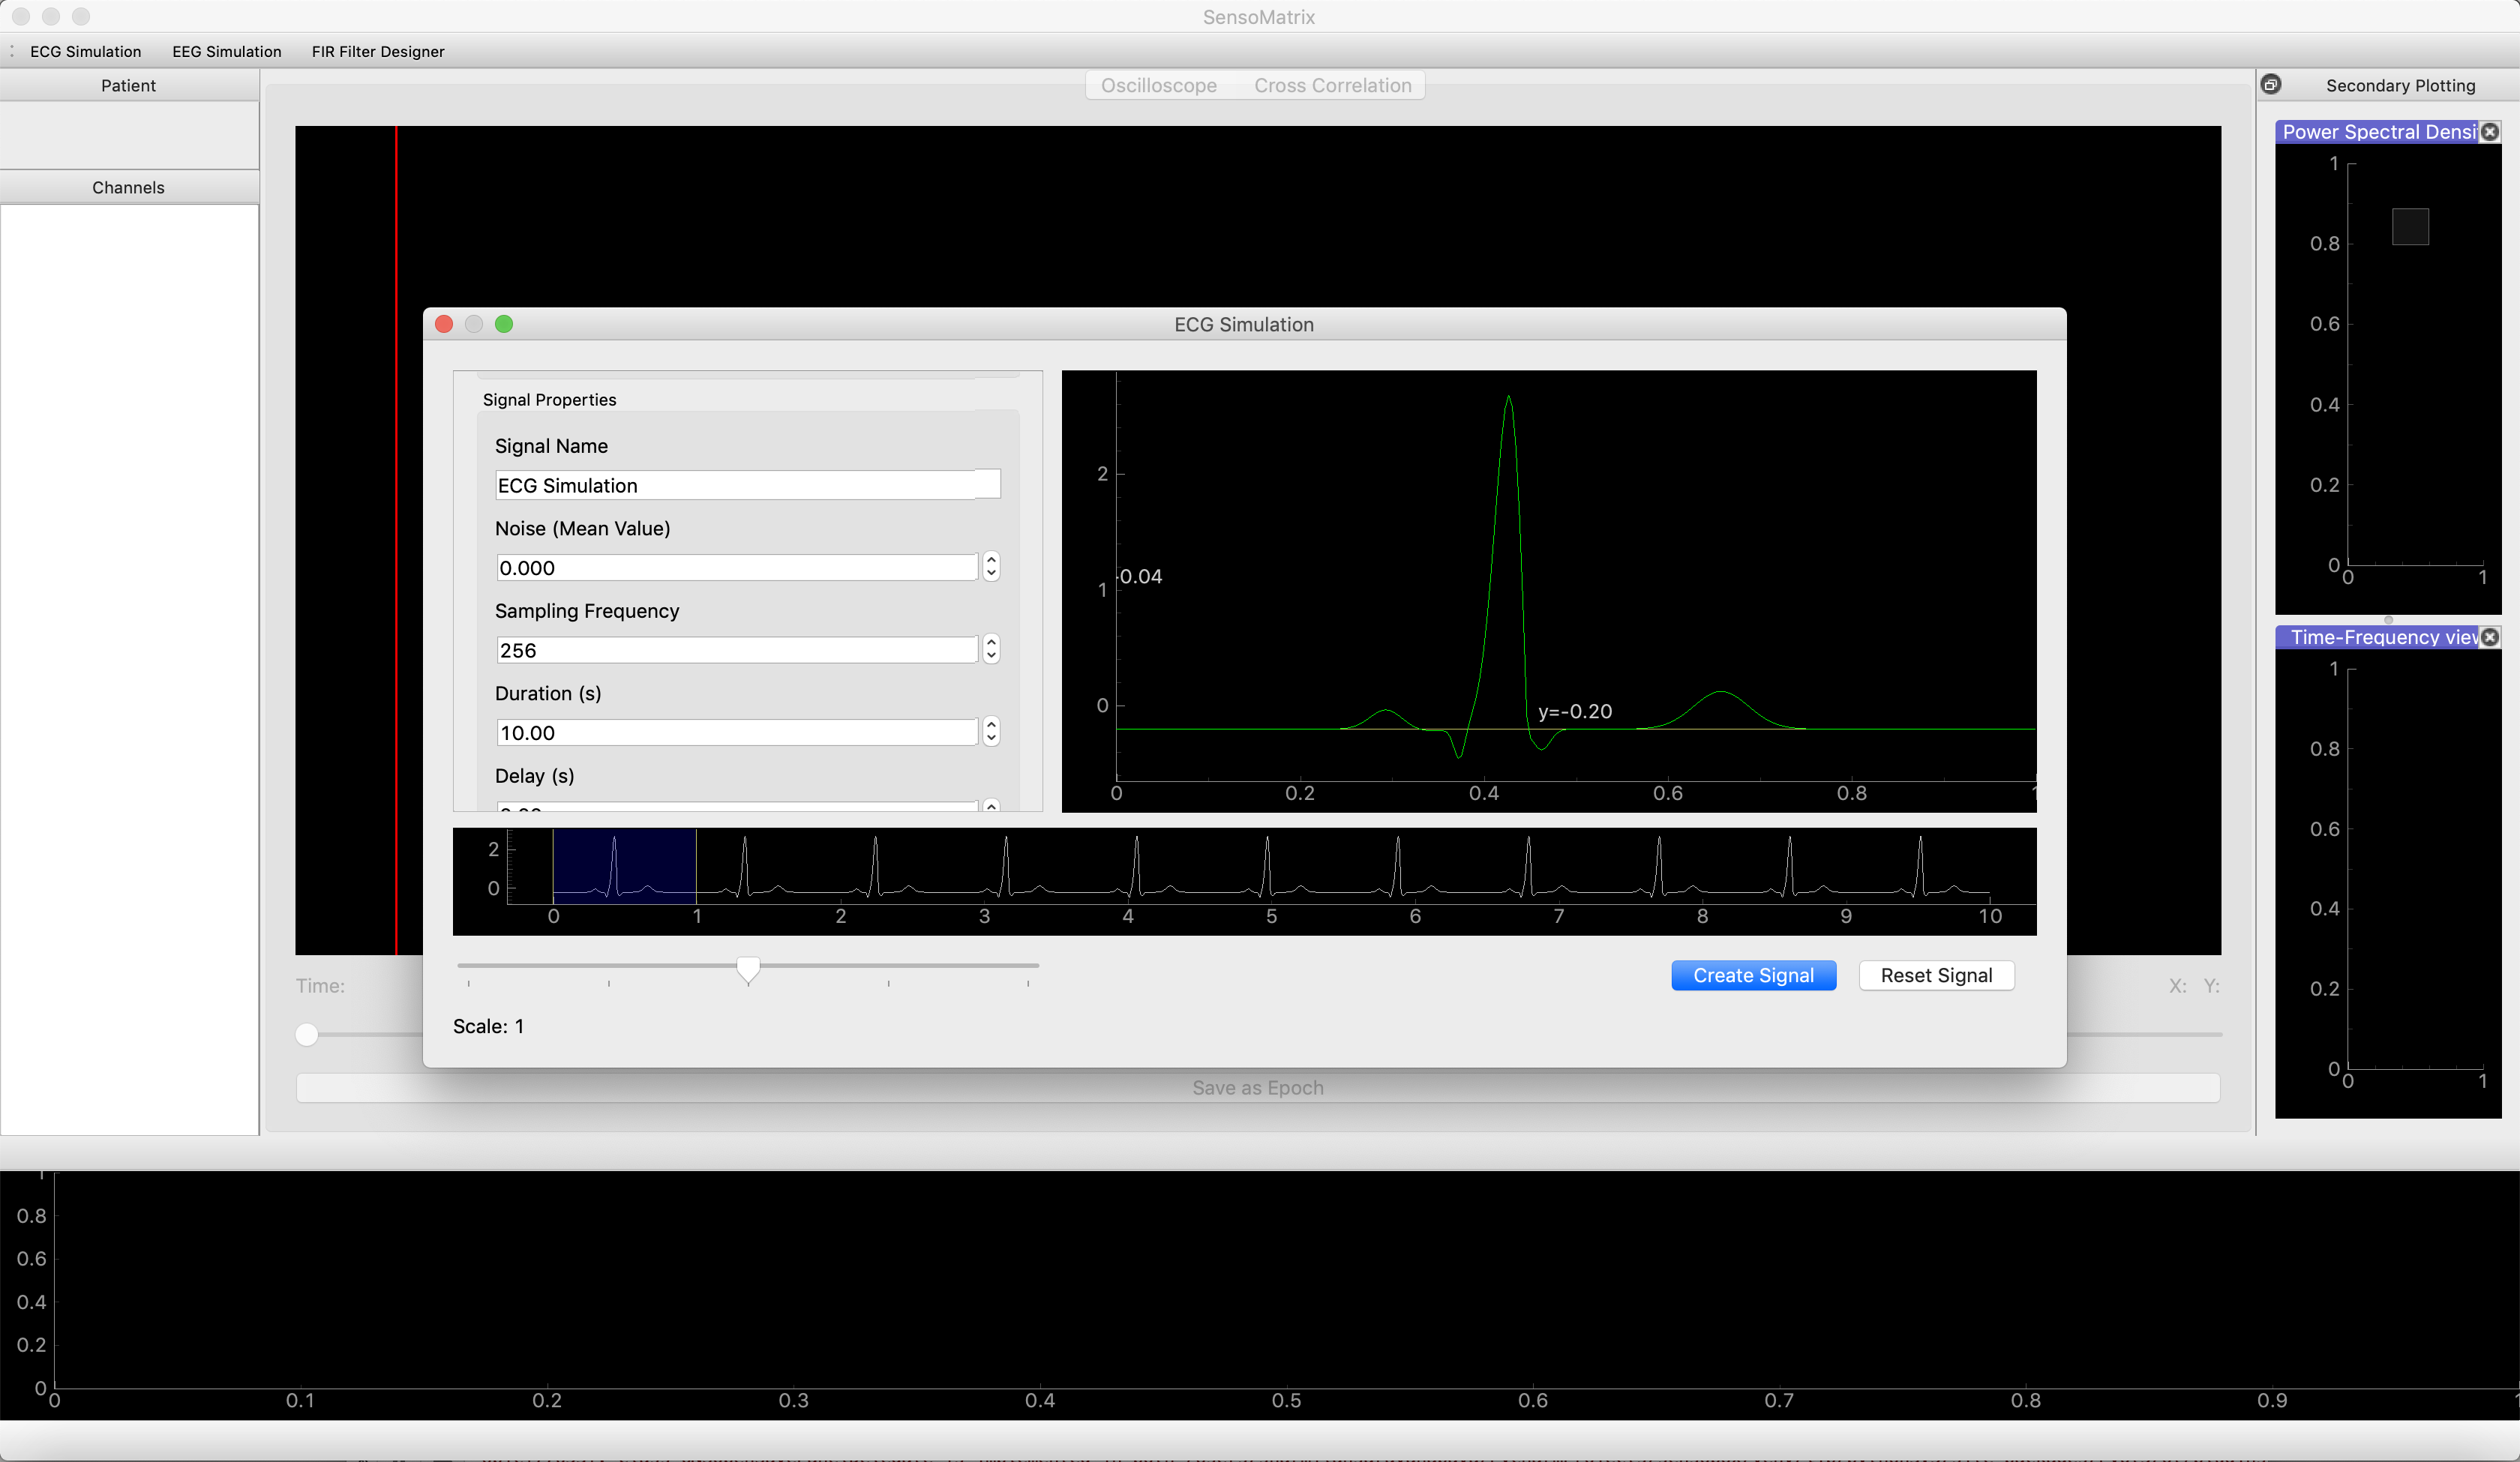Adjust Duration stepper arrows
Viewport: 2520px width, 1462px height.
pyautogui.click(x=991, y=732)
